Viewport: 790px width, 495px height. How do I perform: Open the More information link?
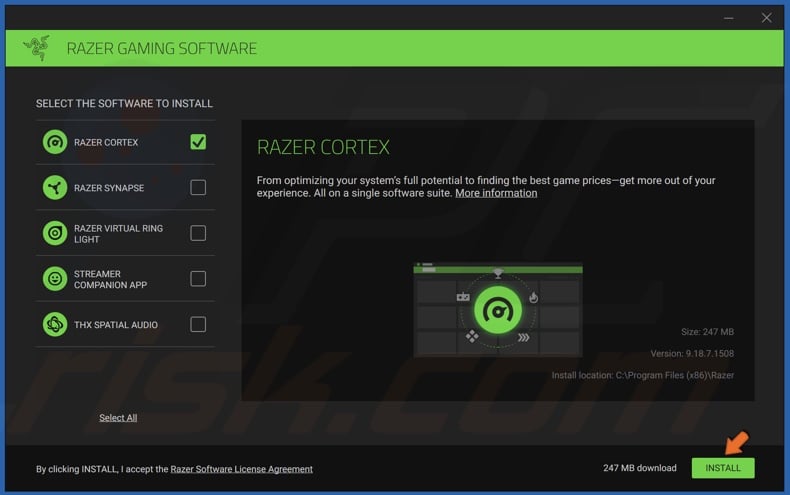click(496, 193)
